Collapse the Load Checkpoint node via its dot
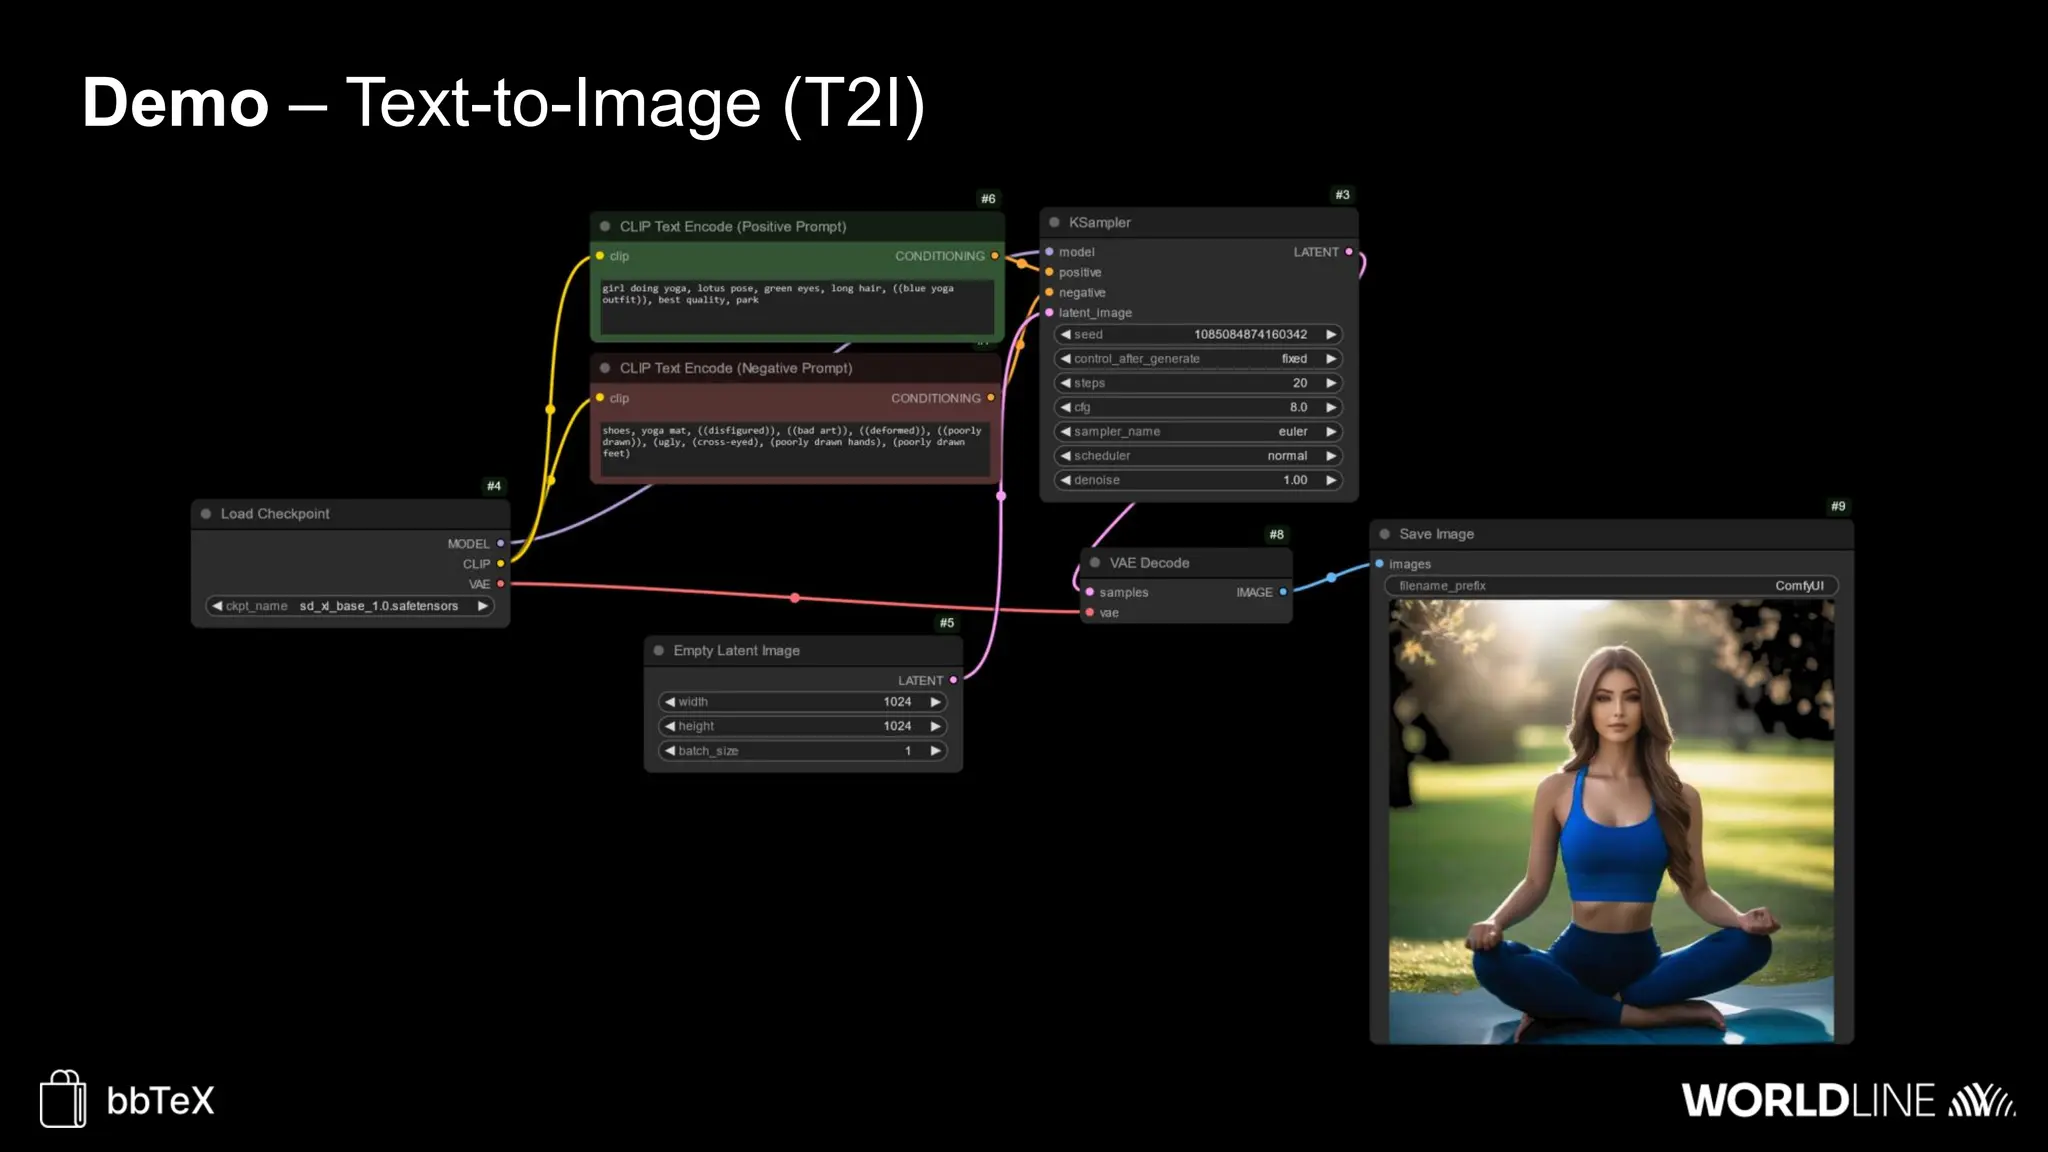The height and width of the screenshot is (1152, 2048). [206, 514]
